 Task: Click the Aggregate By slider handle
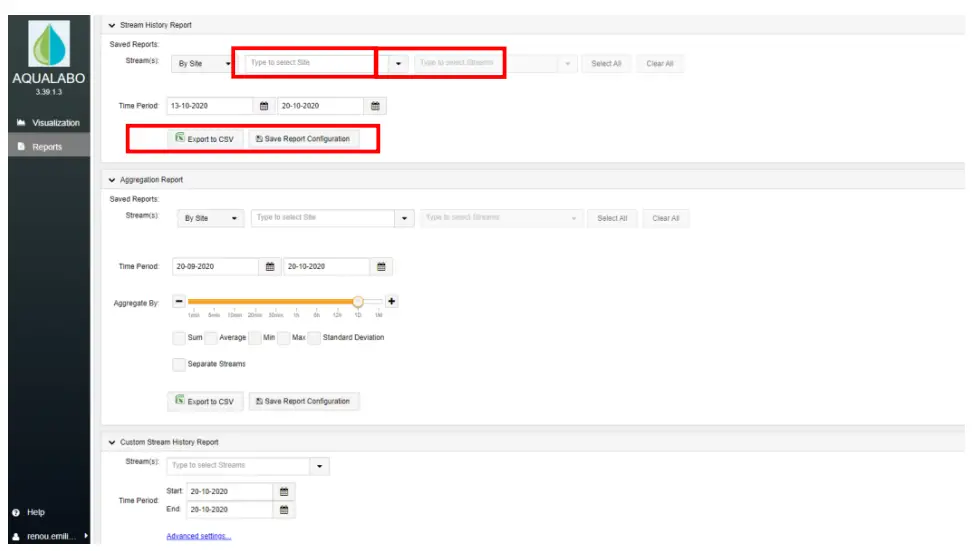358,302
